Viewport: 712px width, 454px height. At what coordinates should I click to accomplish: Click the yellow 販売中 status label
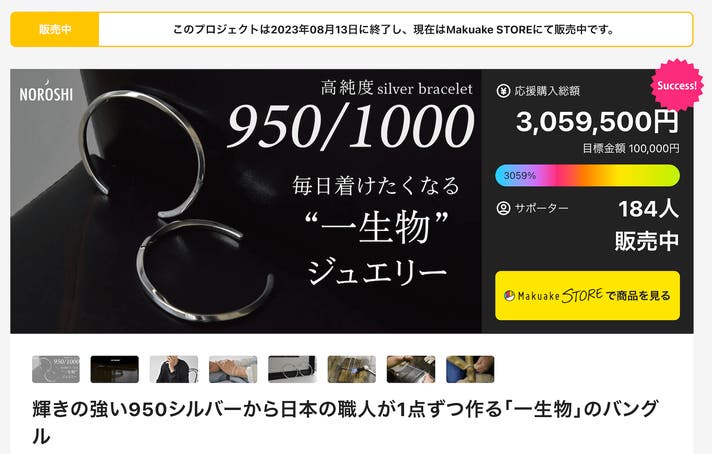coord(55,30)
